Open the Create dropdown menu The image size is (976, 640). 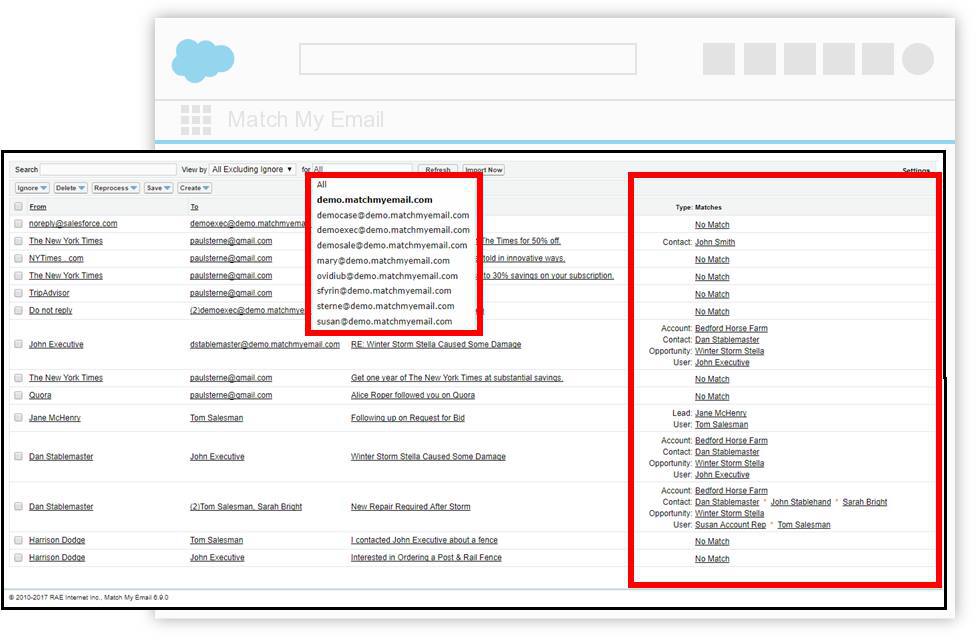pos(194,188)
